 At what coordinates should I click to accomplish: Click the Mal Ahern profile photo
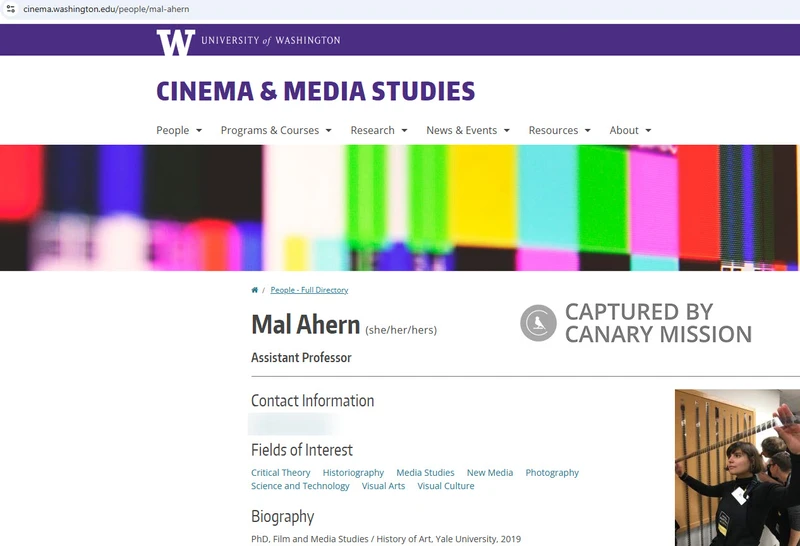[737, 467]
